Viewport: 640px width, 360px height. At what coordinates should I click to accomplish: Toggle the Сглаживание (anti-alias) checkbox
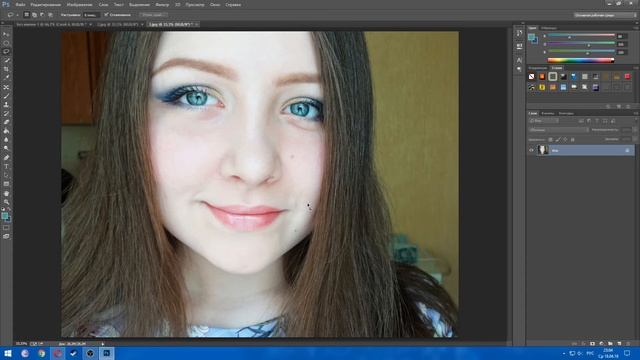106,15
